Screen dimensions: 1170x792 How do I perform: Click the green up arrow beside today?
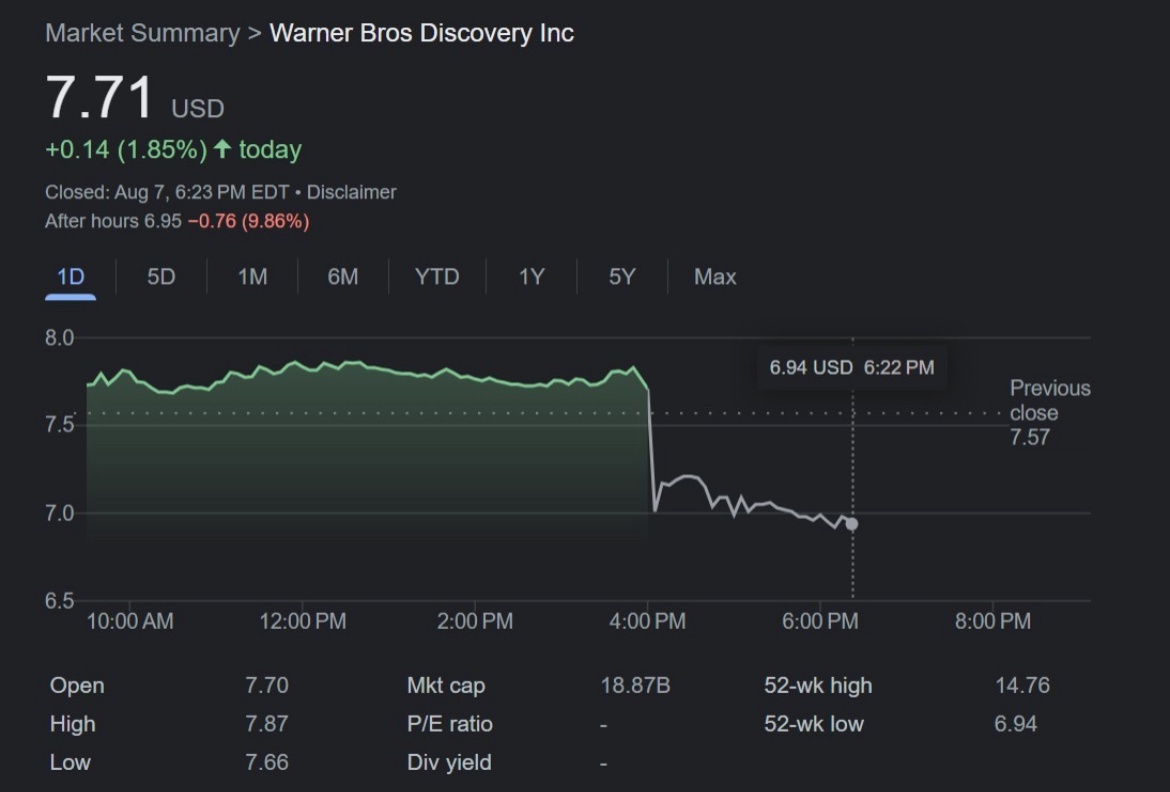(x=222, y=150)
